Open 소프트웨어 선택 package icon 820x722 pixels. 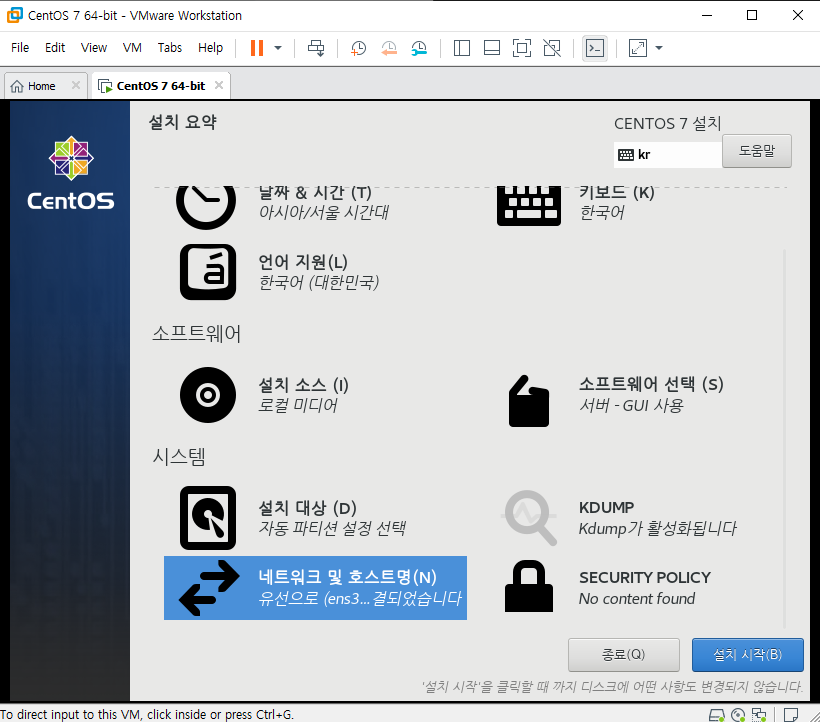tap(529, 402)
